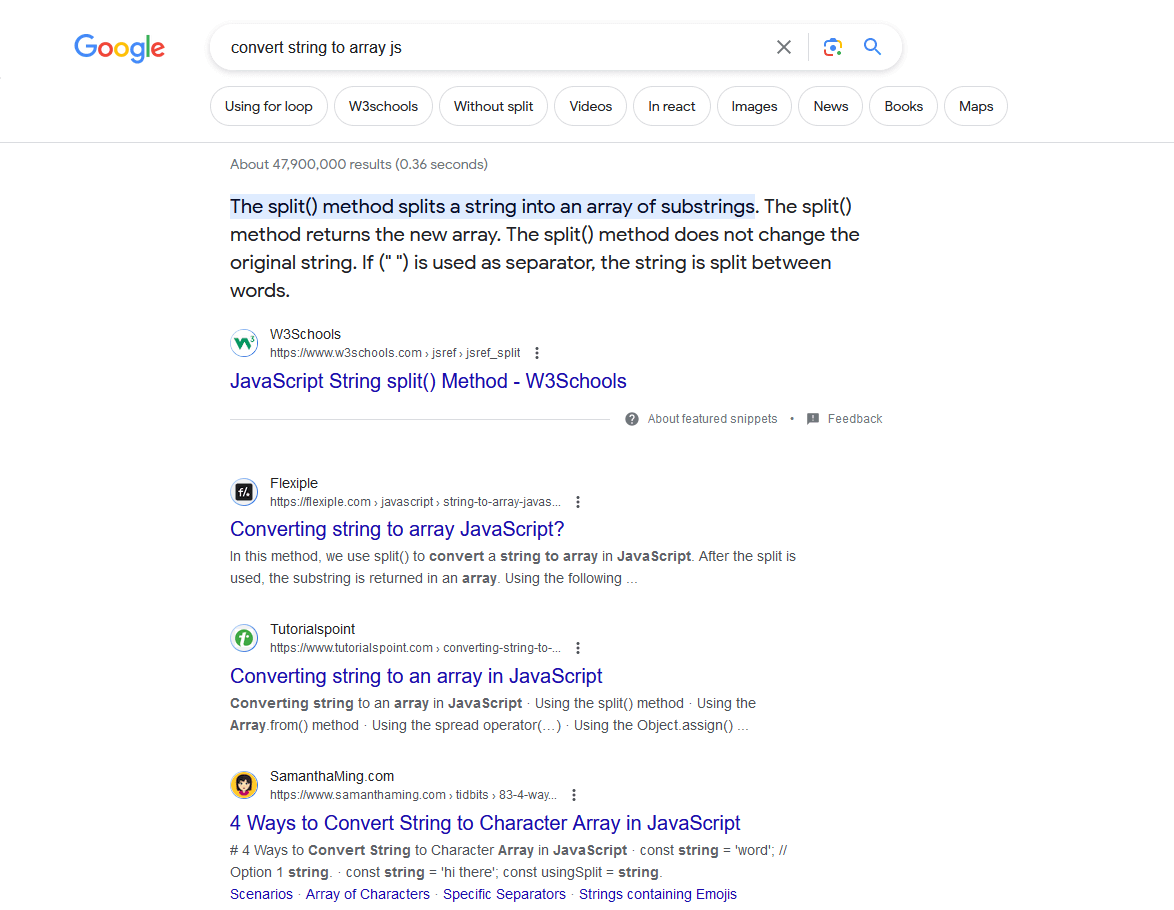
Task: Click the Flexiple favicon
Action: click(x=244, y=492)
